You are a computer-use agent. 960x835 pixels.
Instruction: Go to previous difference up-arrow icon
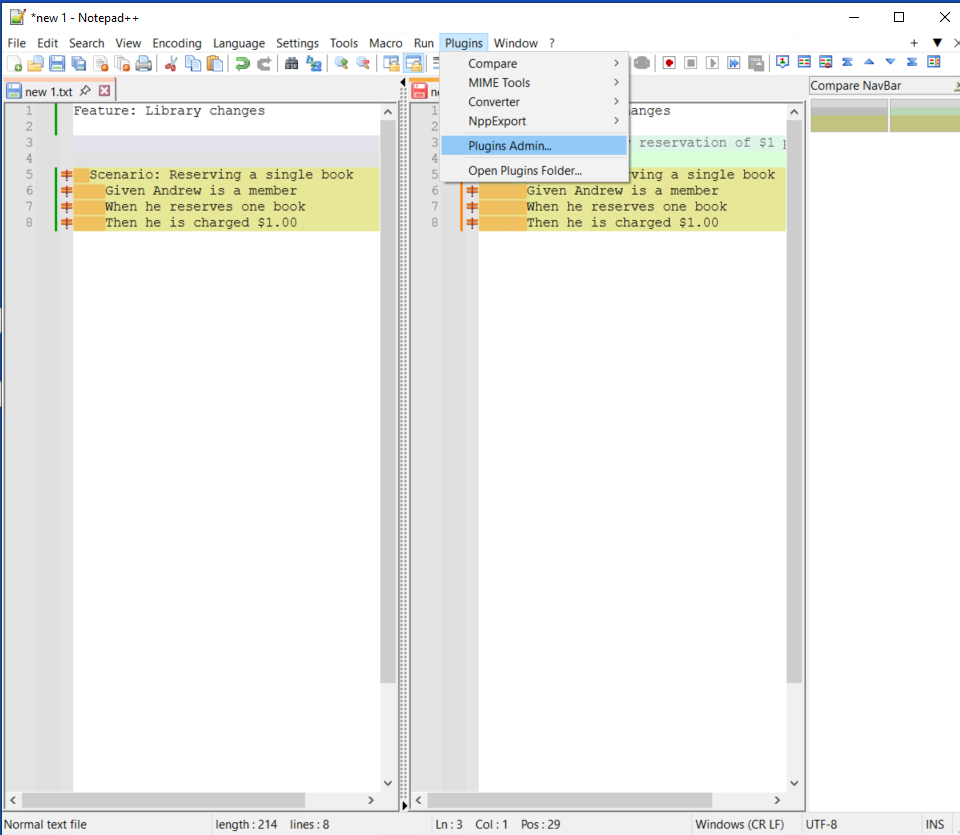869,62
